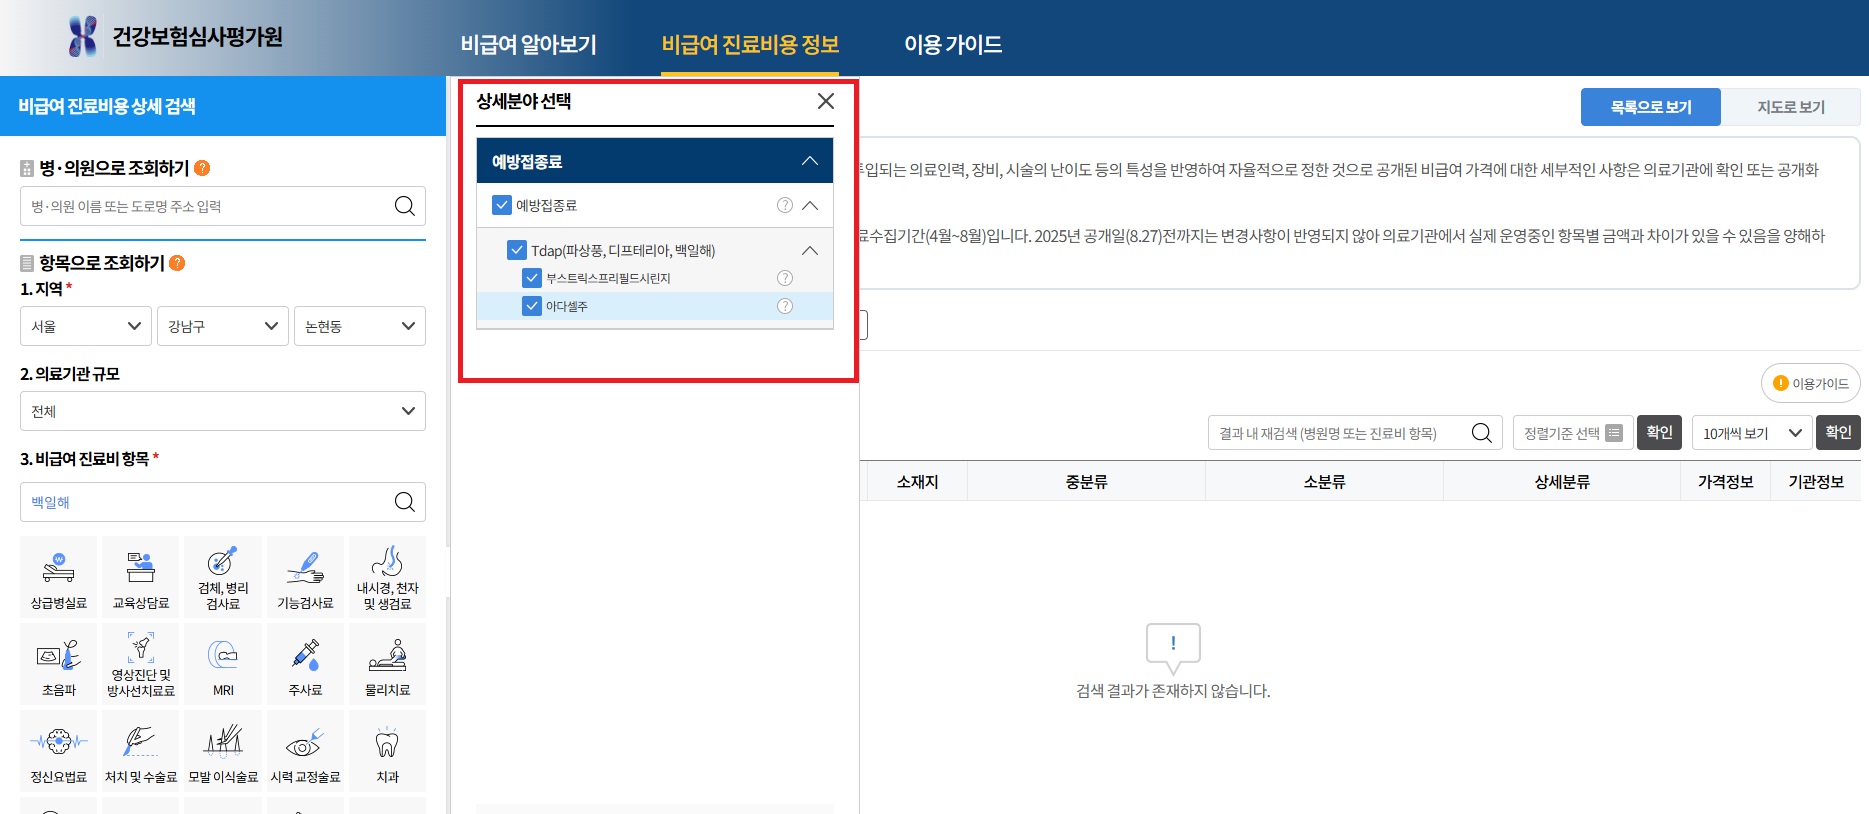The image size is (1869, 814).
Task: Open the 모발 이식술료 category icon
Action: [x=223, y=751]
